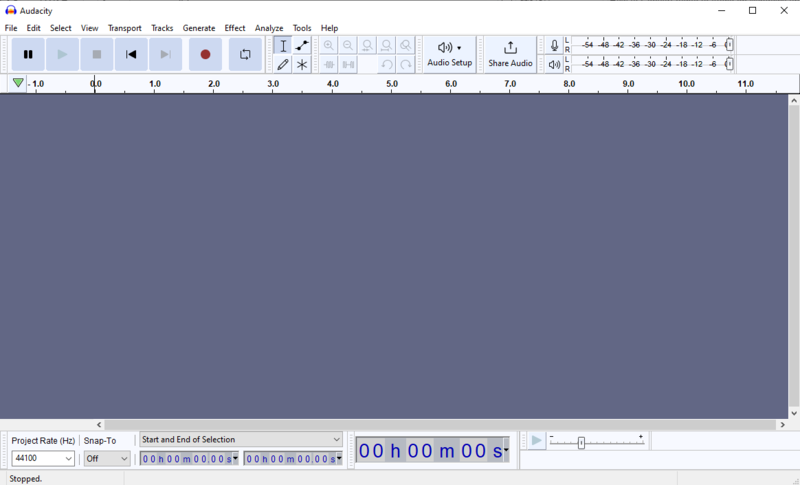Click the Zoom Toggle icon
The width and height of the screenshot is (800, 485).
(406, 45)
